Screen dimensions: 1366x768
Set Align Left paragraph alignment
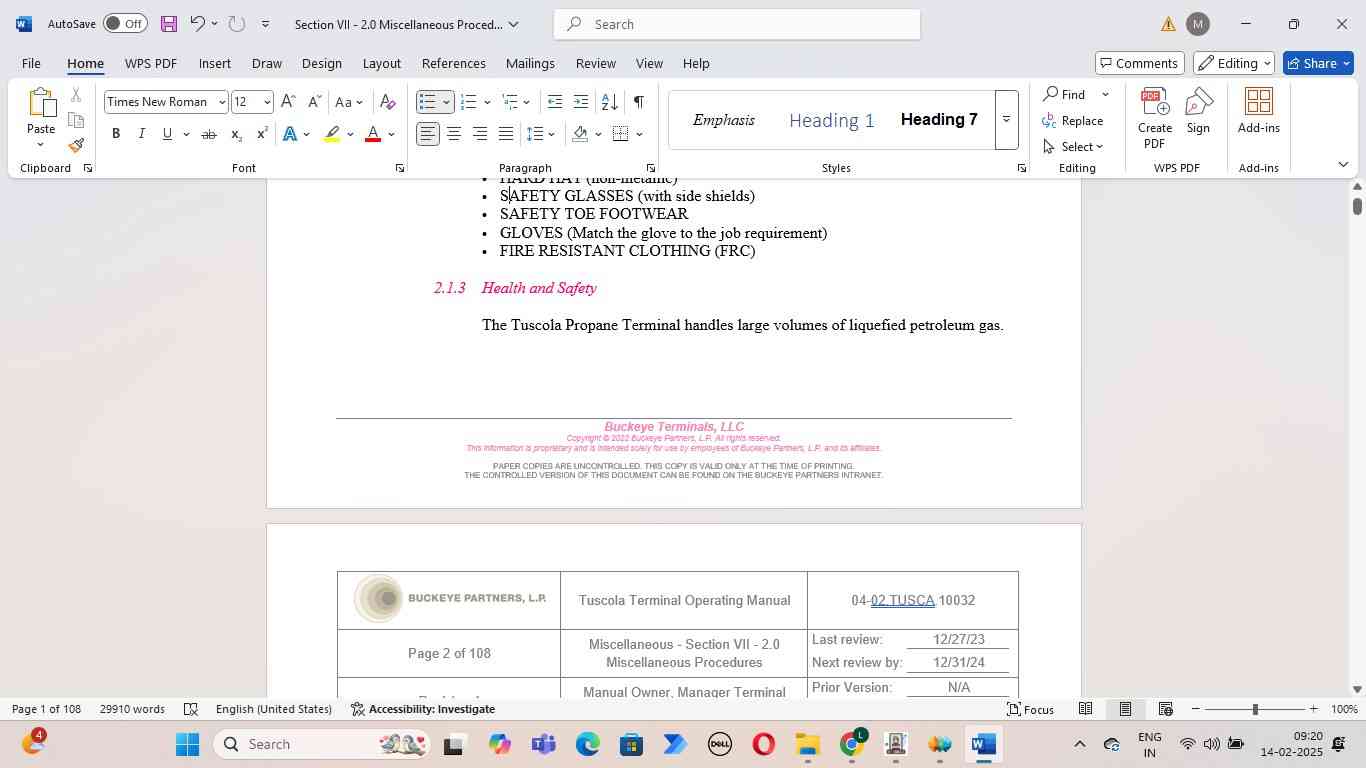(x=427, y=134)
